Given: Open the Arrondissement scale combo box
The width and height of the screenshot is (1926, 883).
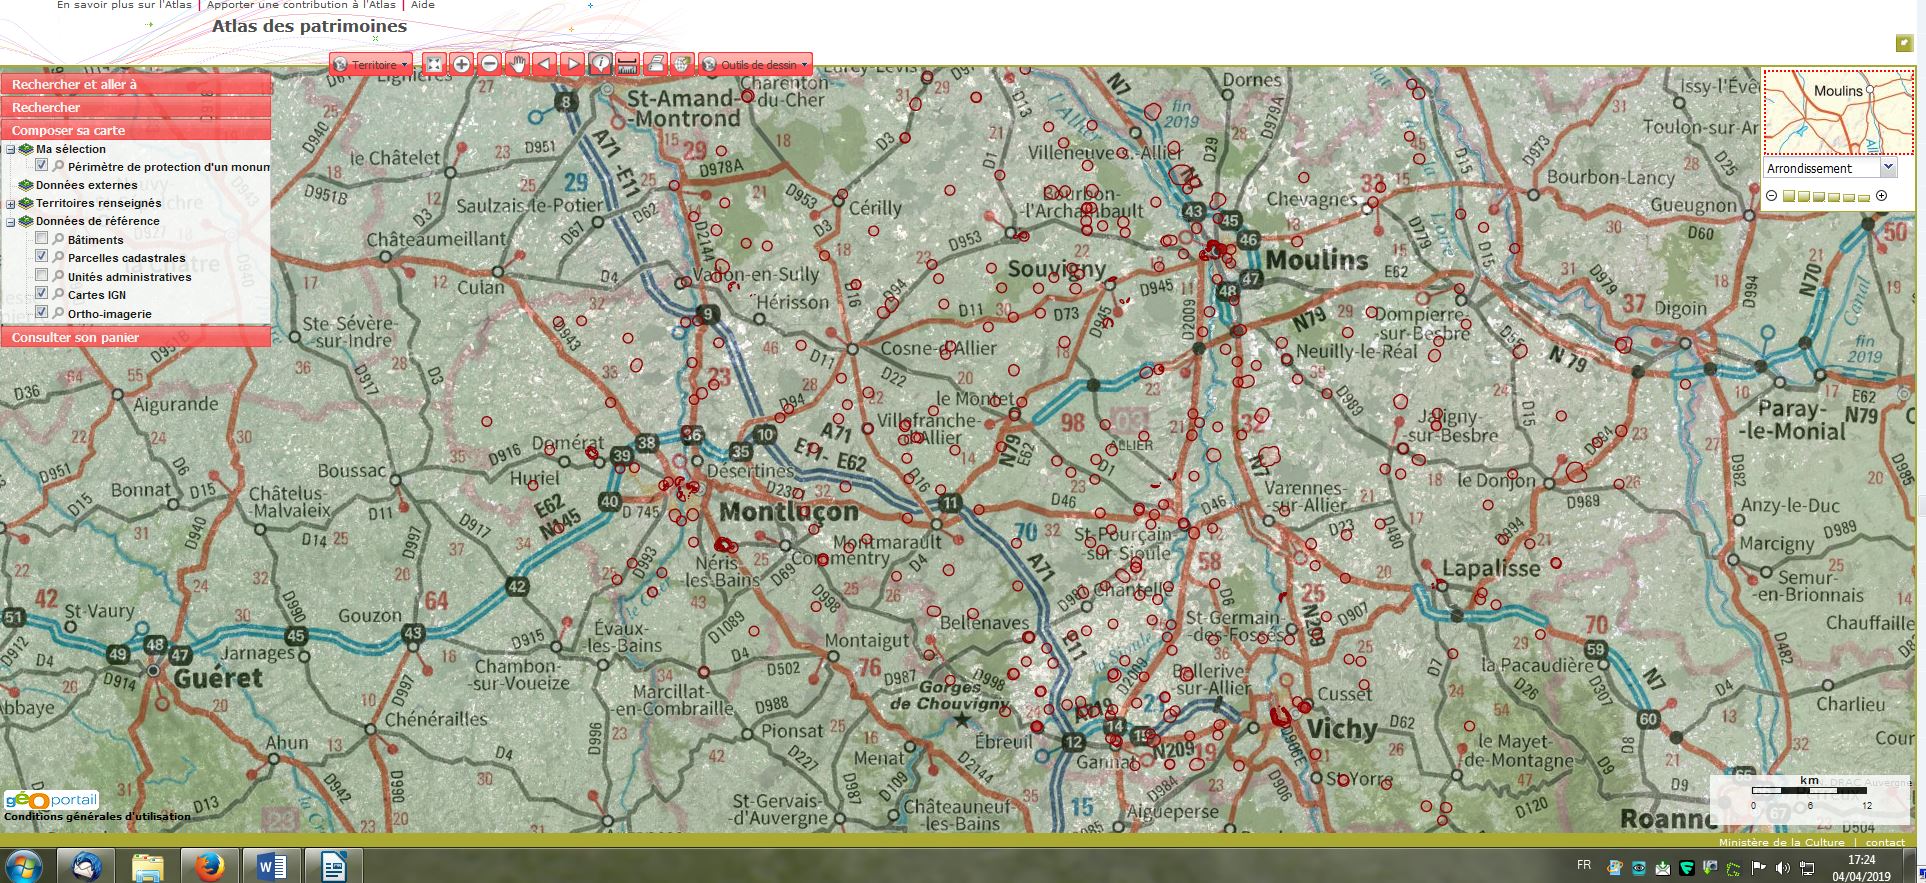Looking at the screenshot, I should click(x=1830, y=168).
